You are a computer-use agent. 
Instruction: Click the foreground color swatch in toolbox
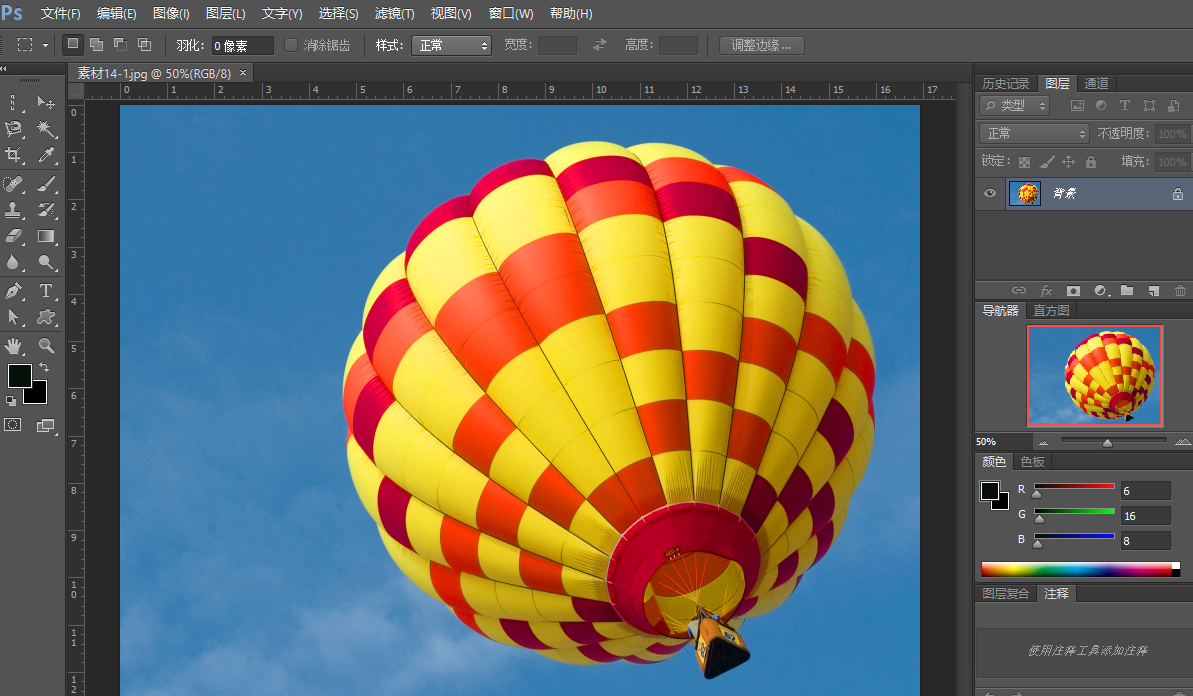point(19,376)
